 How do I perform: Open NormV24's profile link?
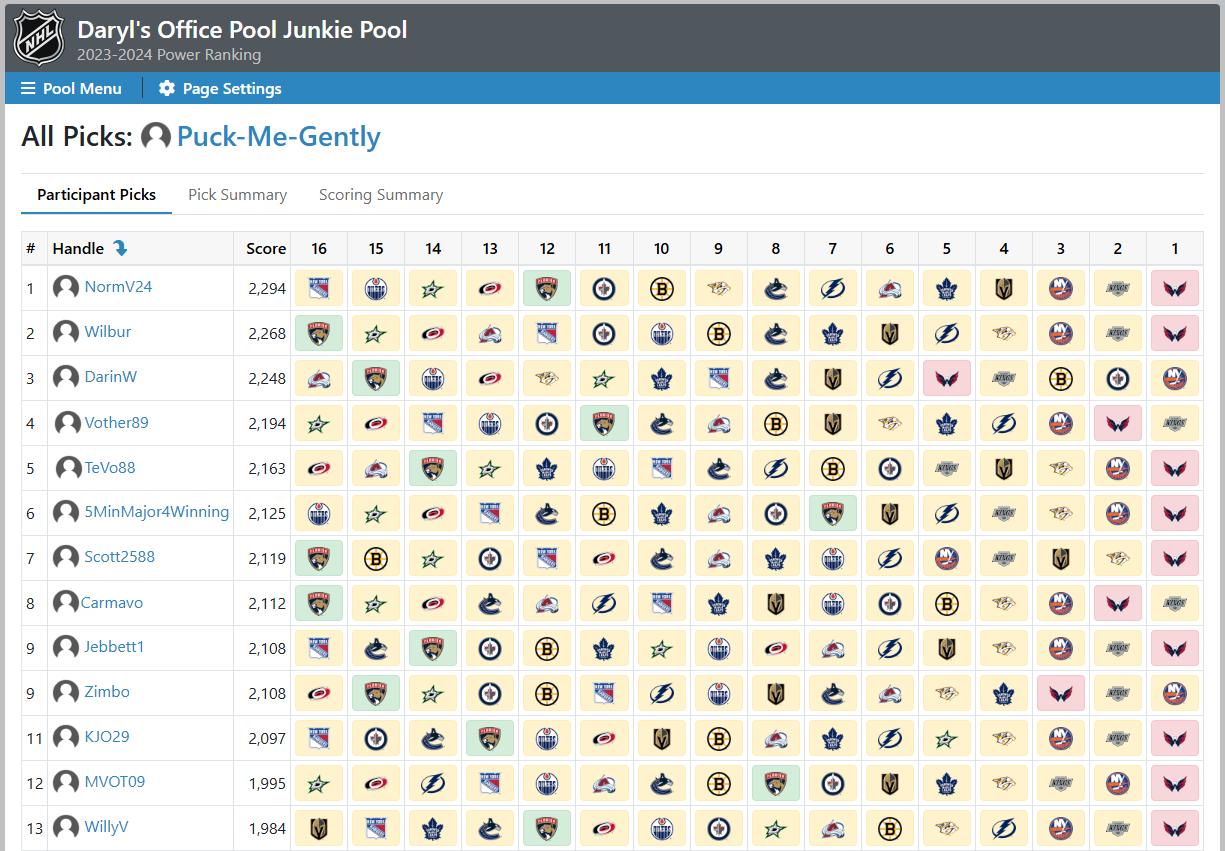point(118,287)
